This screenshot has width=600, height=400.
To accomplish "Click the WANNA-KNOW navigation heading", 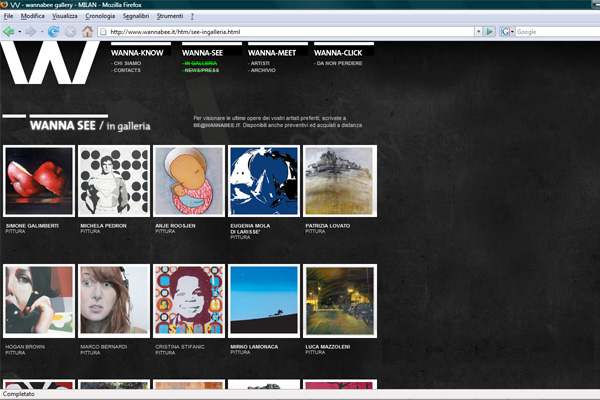I will point(137,53).
